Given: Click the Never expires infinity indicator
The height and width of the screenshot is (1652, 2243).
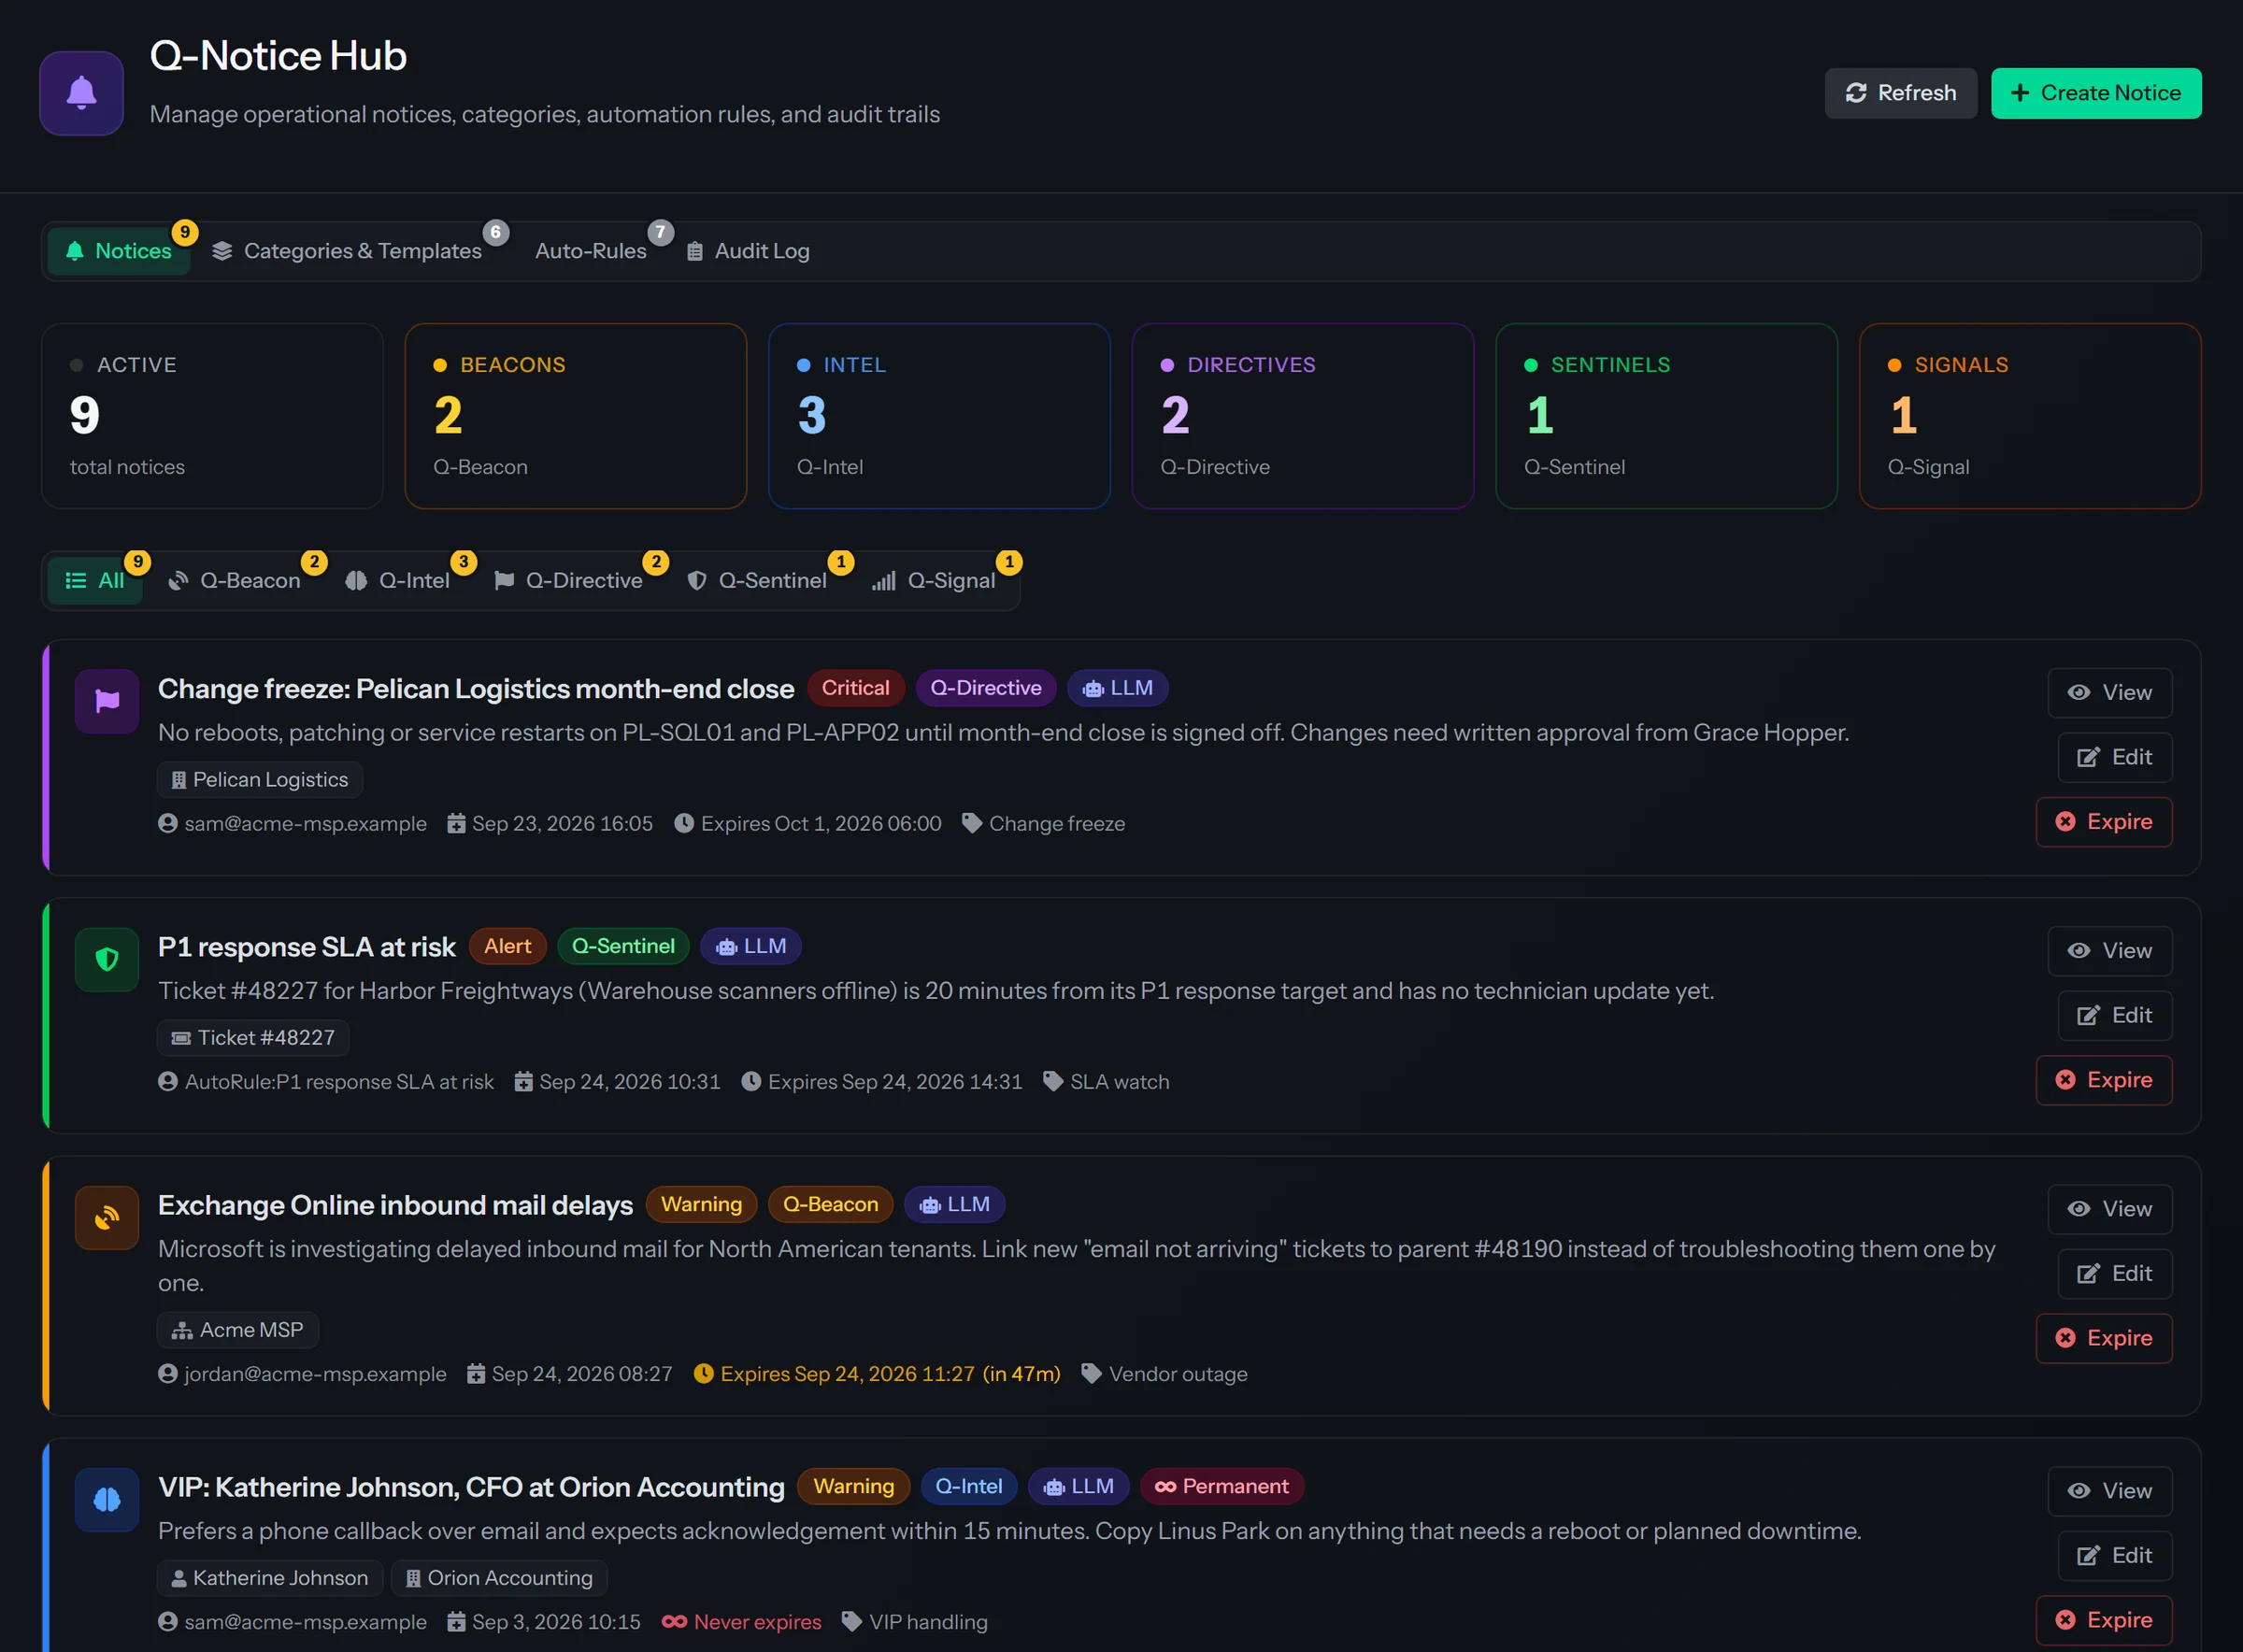Looking at the screenshot, I should point(741,1621).
